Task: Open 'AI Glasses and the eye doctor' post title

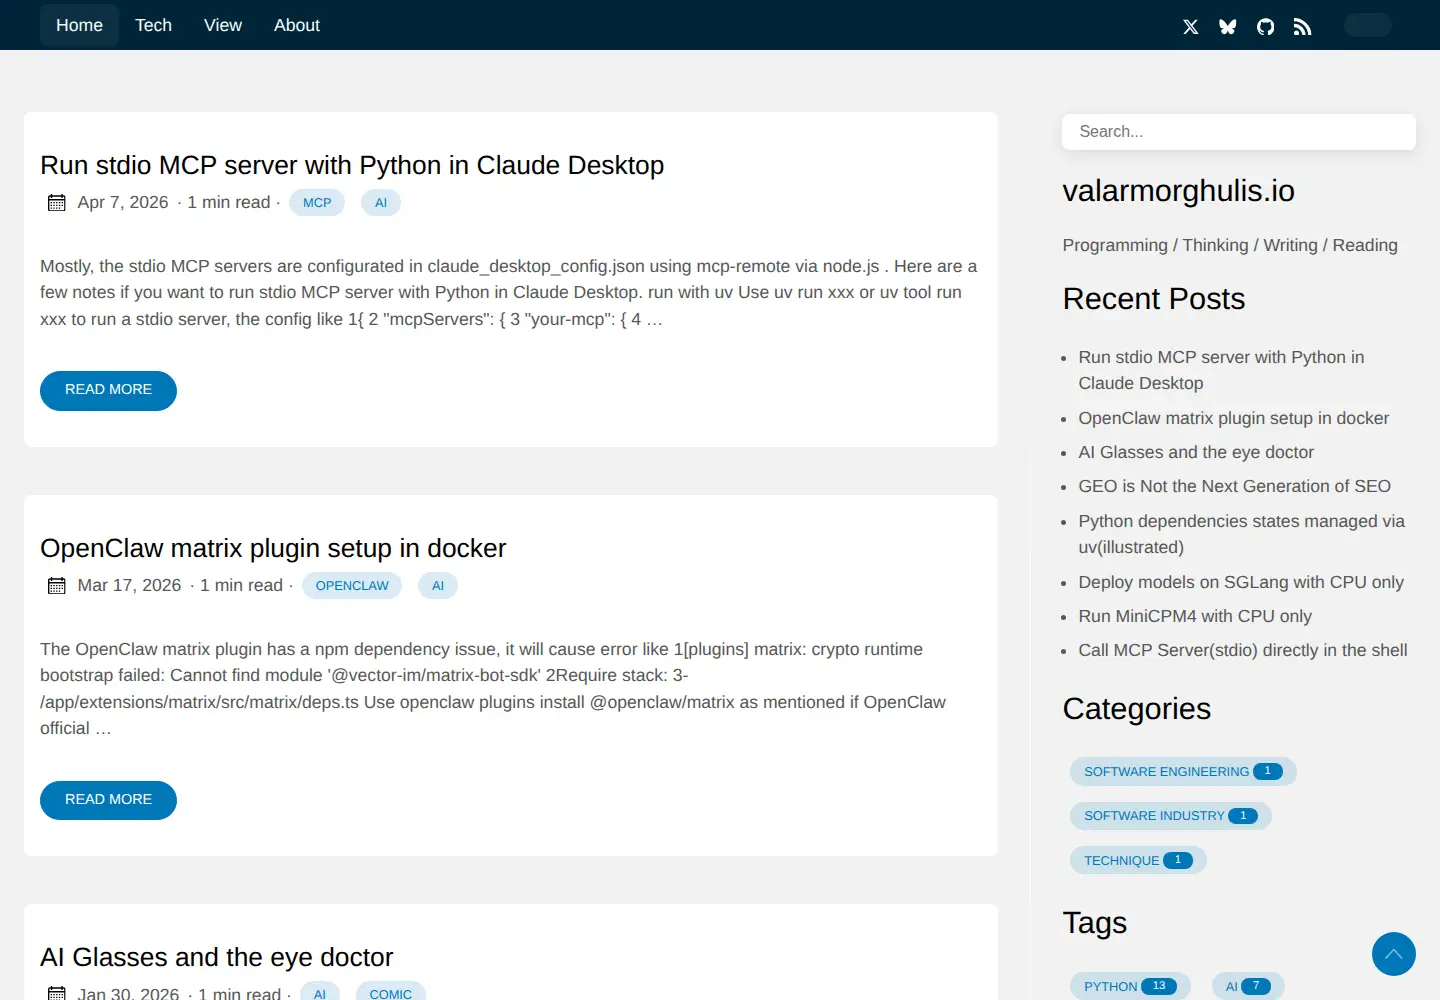Action: pyautogui.click(x=217, y=957)
